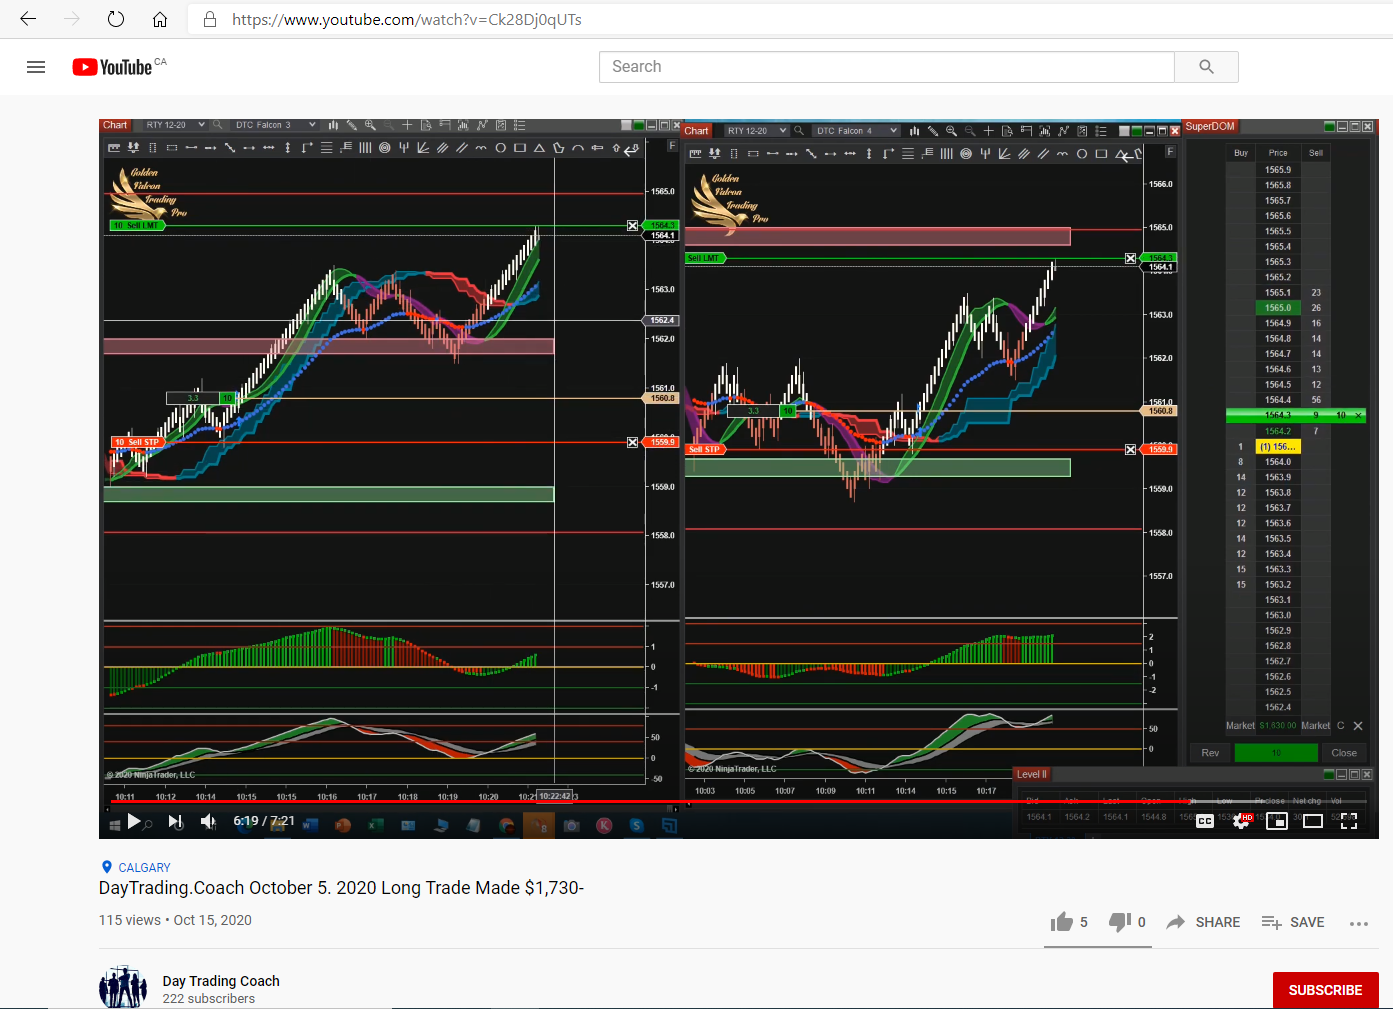Image resolution: width=1393 pixels, height=1009 pixels.
Task: Pick the ellipse drawing tool in Falcon 4 chart
Action: (x=1081, y=154)
